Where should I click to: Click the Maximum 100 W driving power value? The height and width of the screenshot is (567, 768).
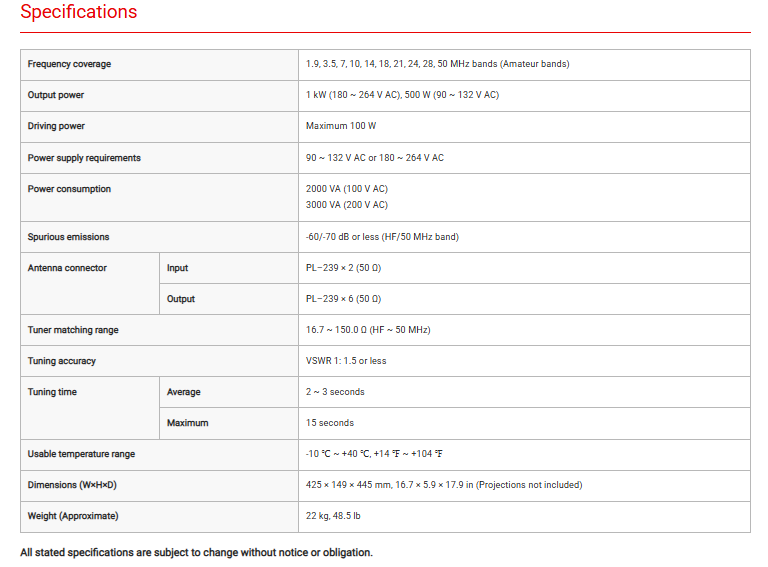tap(341, 126)
